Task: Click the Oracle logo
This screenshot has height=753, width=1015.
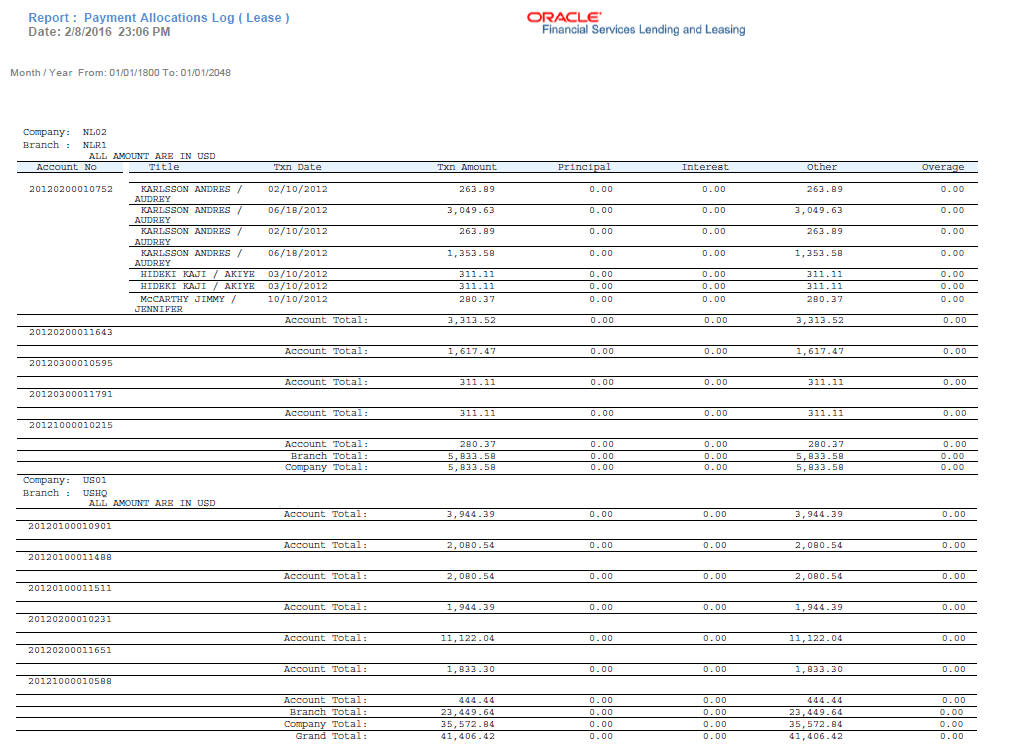Action: tap(564, 17)
